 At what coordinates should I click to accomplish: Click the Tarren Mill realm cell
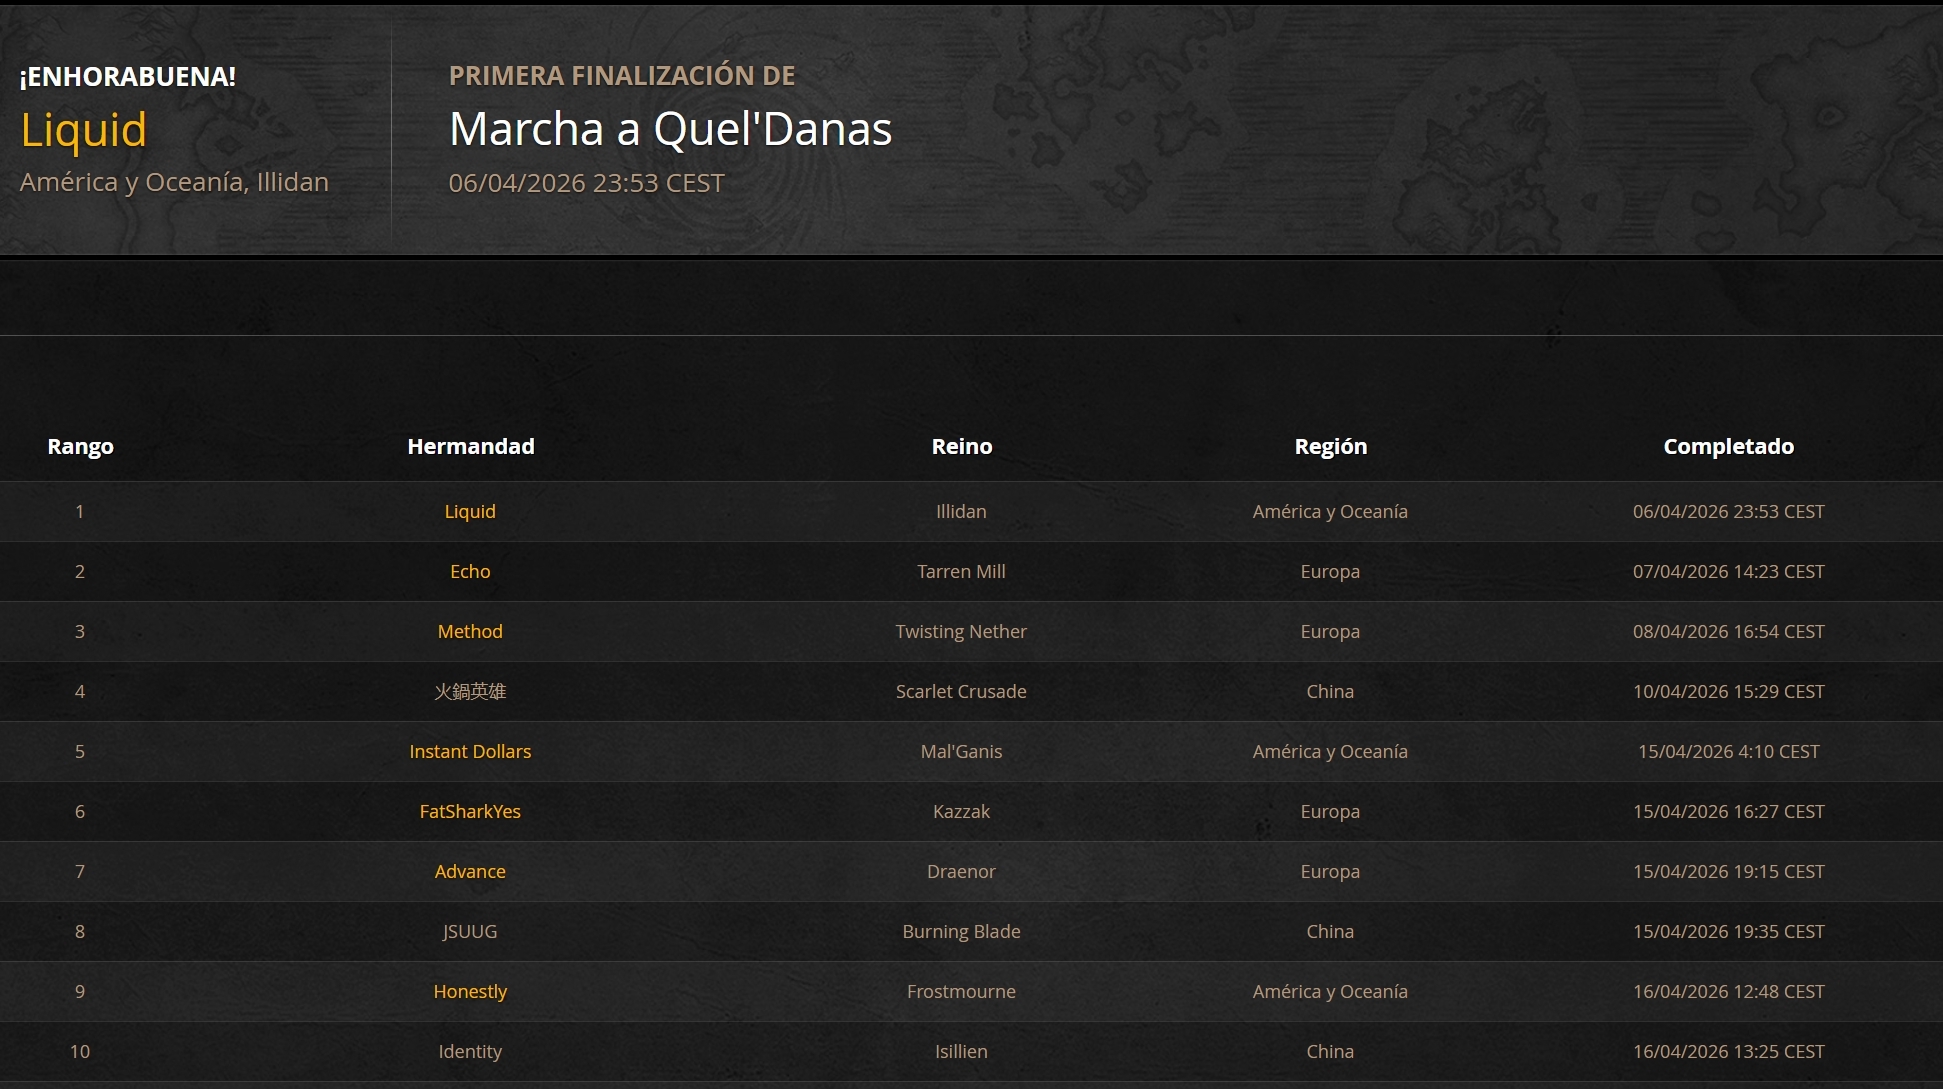[961, 572]
